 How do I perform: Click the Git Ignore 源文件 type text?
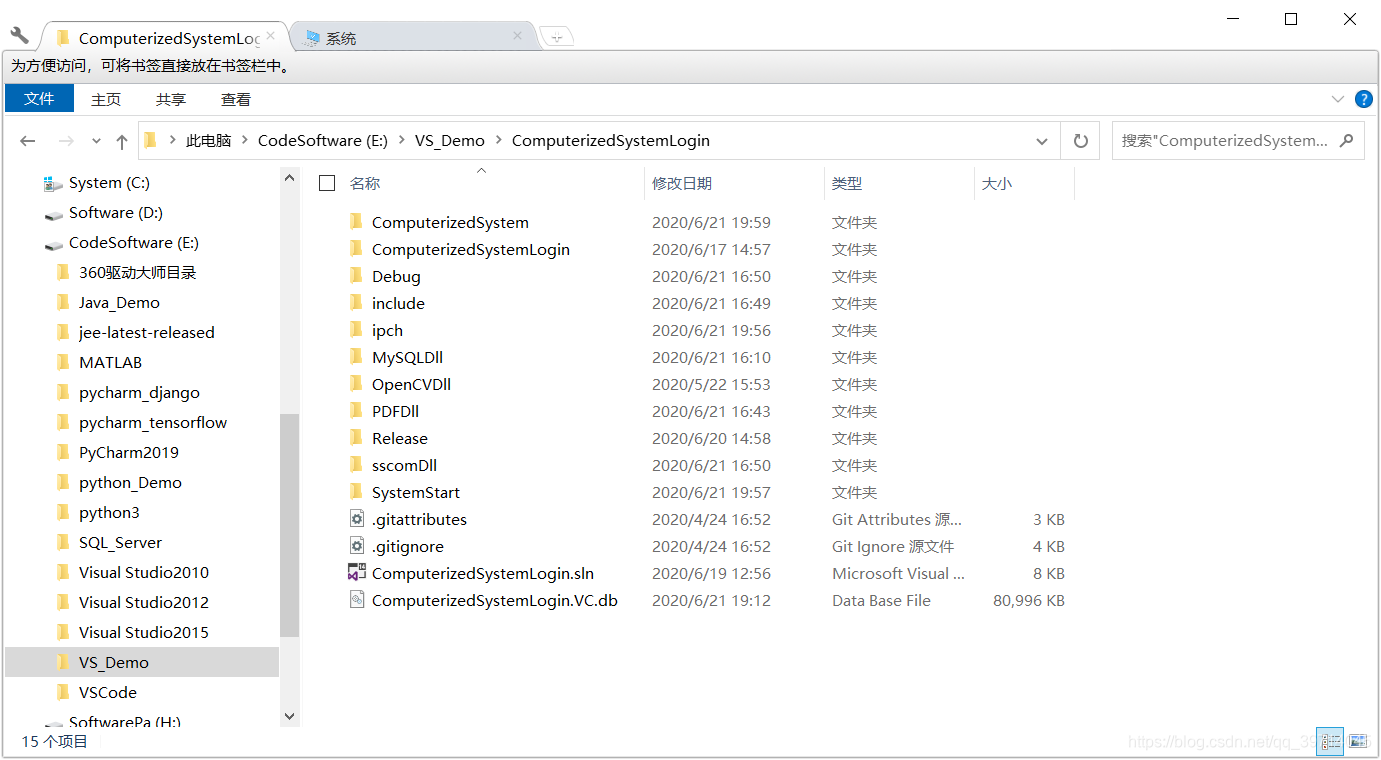[x=893, y=547]
